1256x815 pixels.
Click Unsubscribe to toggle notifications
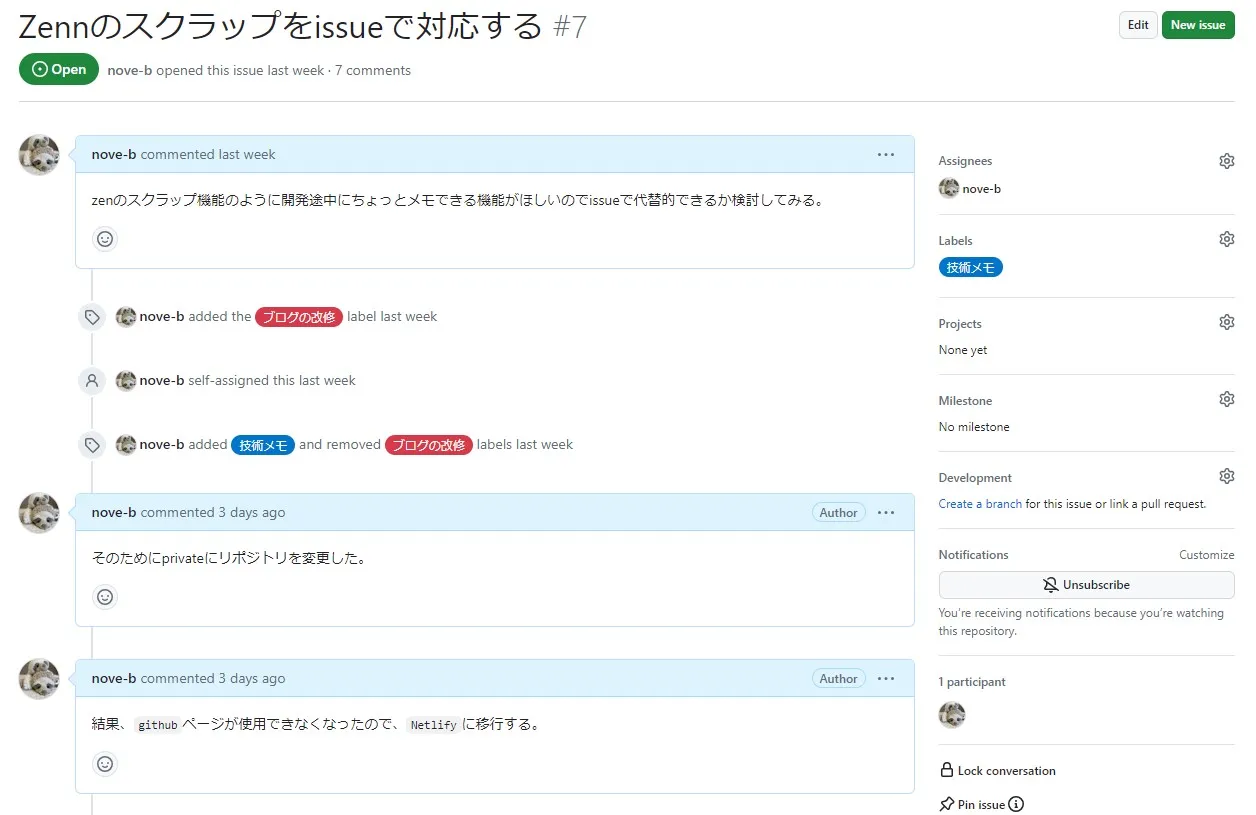1086,585
